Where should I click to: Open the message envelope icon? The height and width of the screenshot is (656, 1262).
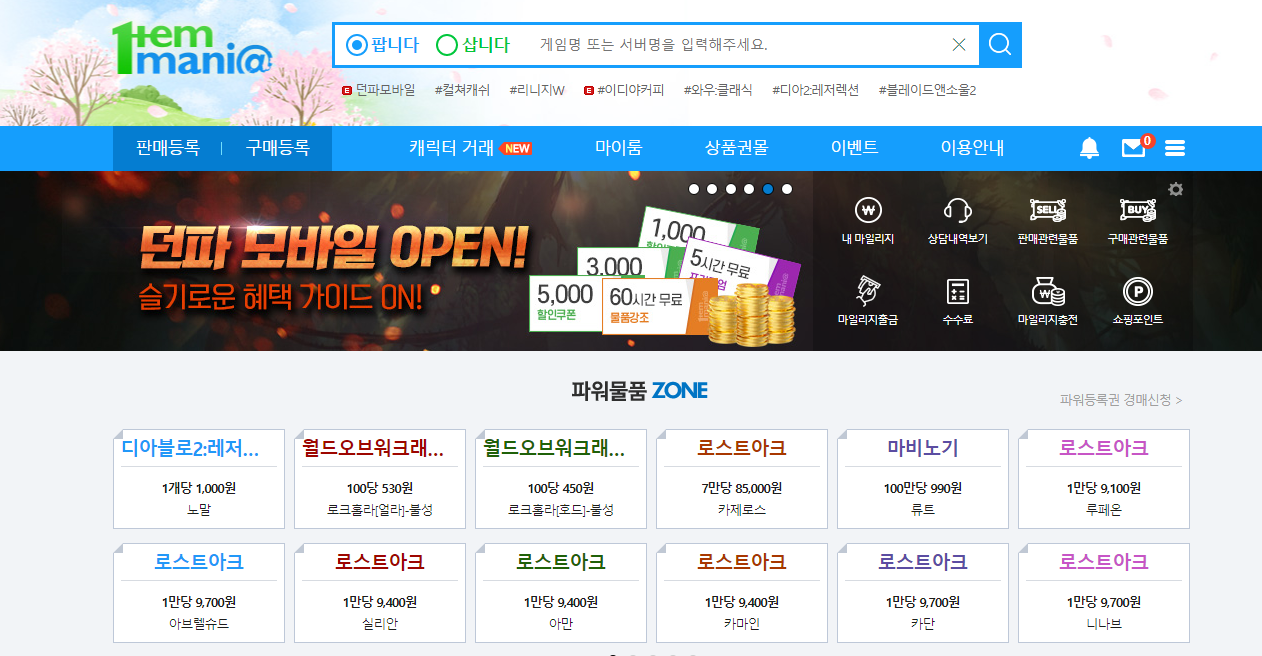click(1133, 149)
